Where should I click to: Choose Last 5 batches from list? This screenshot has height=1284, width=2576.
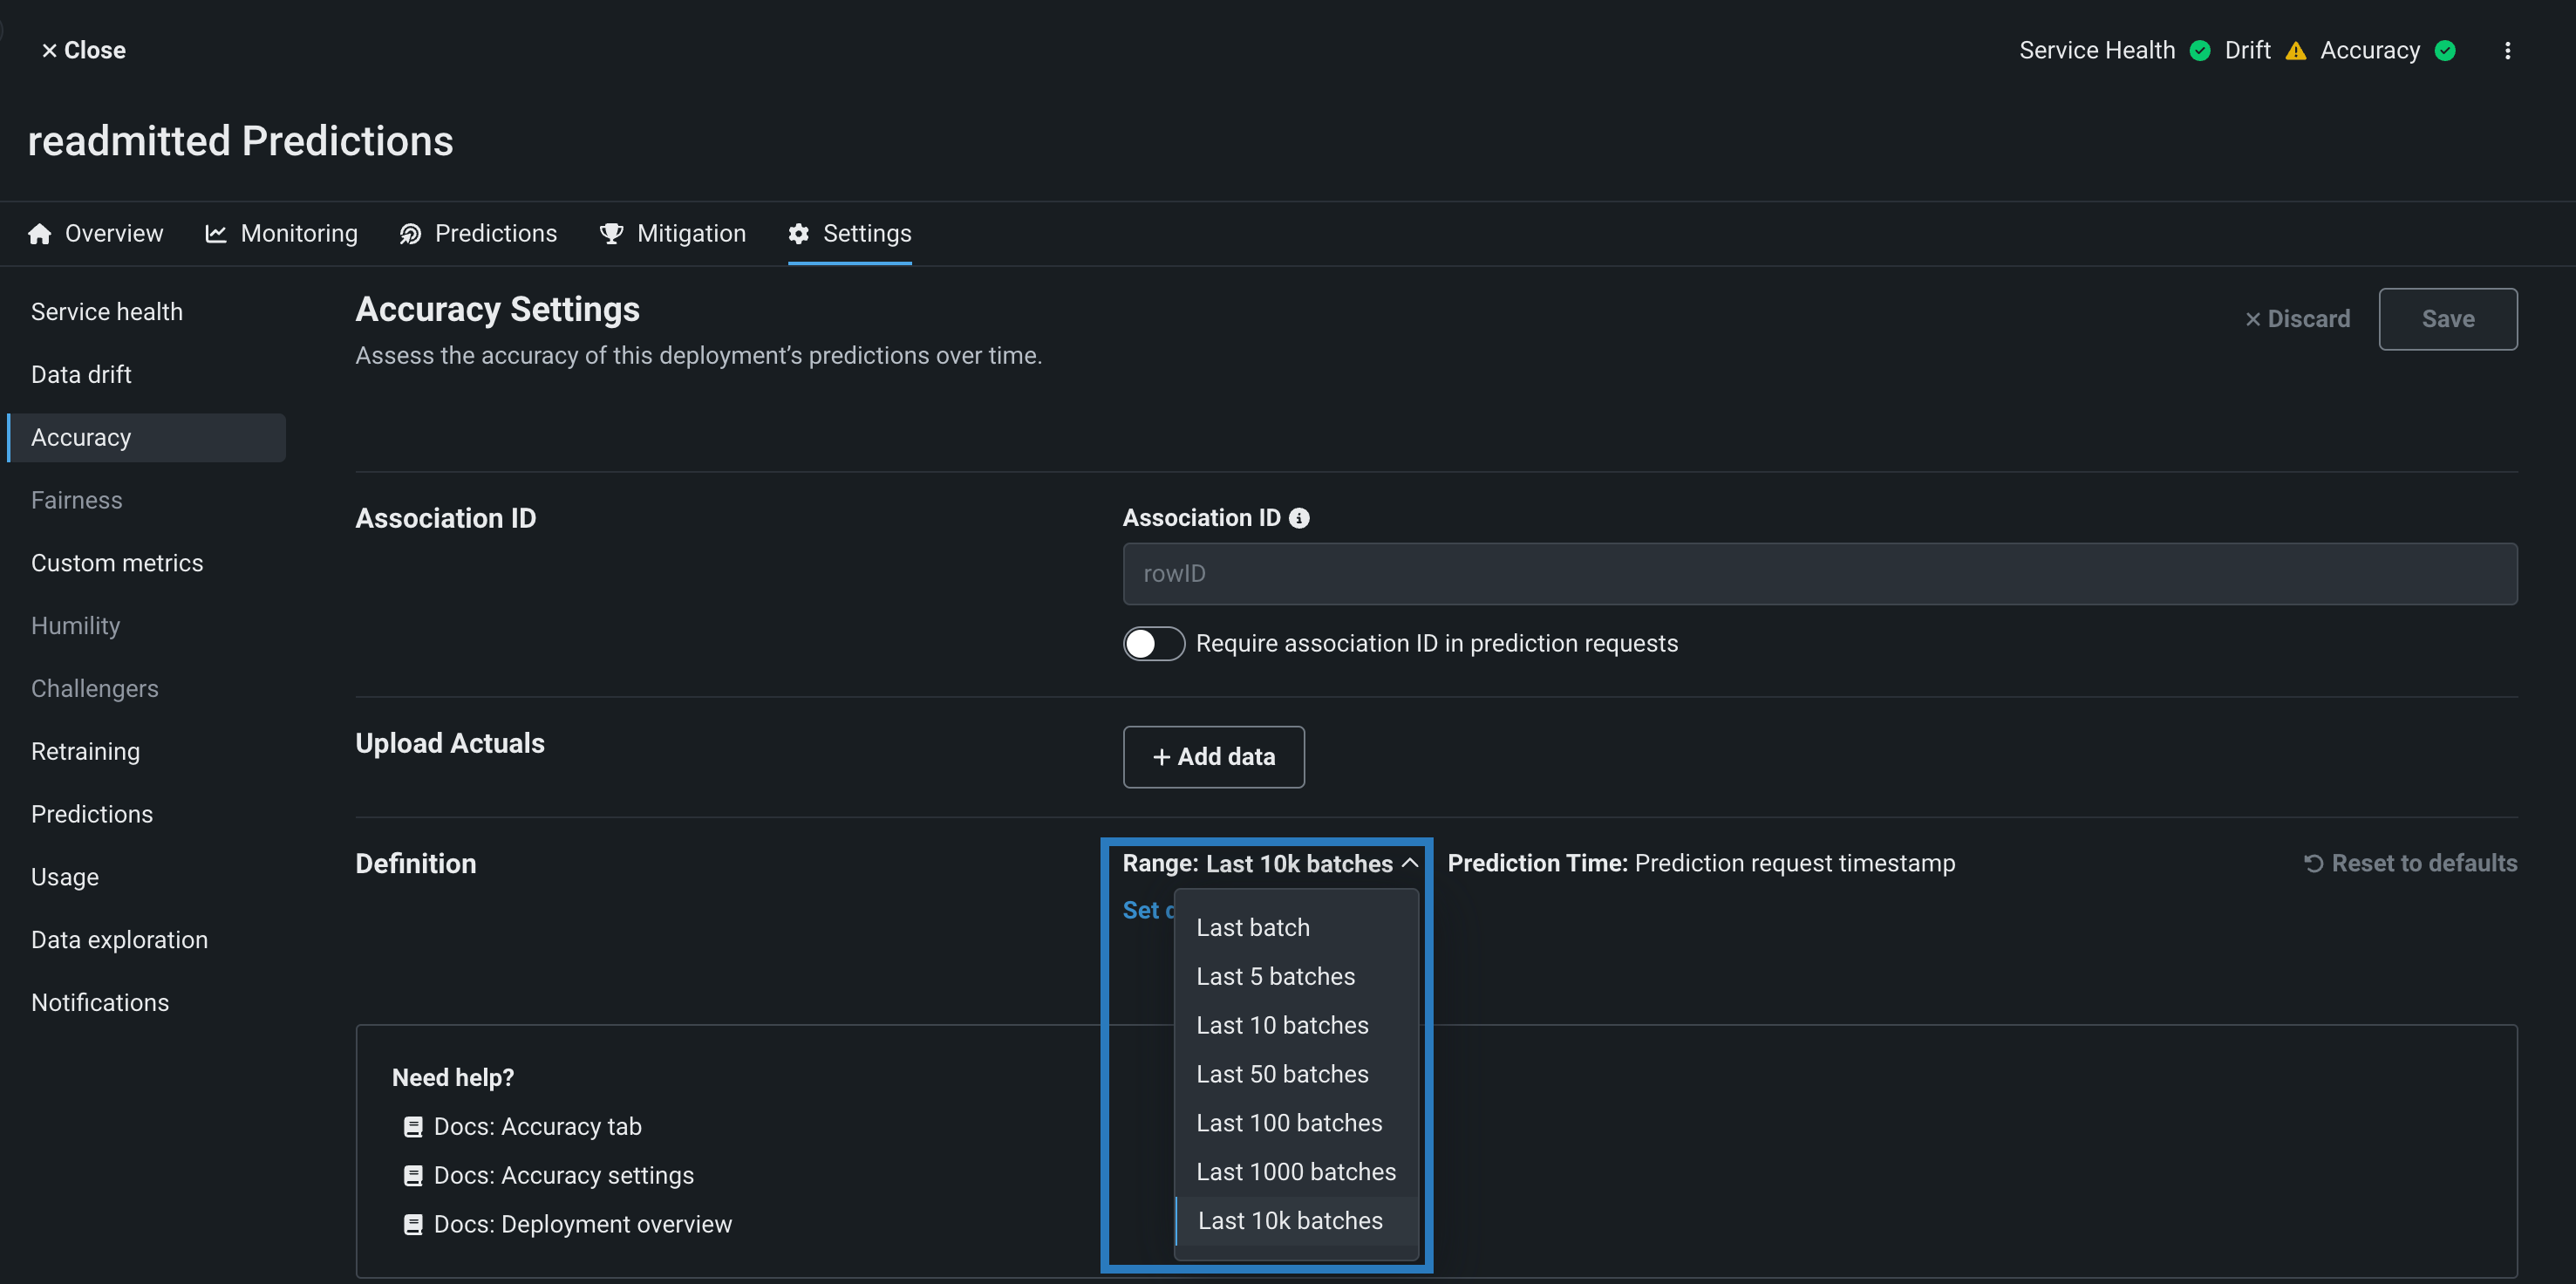[1275, 977]
